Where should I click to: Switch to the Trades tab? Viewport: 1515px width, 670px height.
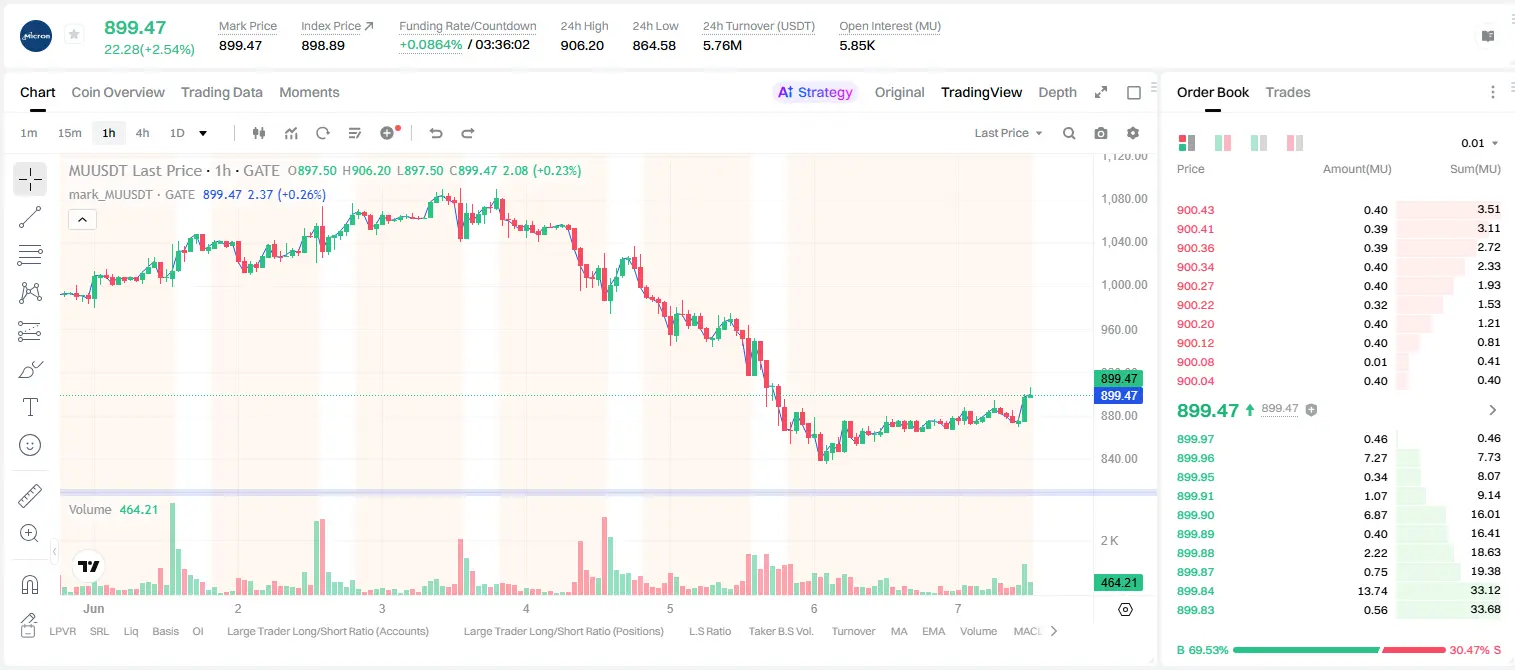pyautogui.click(x=1288, y=92)
